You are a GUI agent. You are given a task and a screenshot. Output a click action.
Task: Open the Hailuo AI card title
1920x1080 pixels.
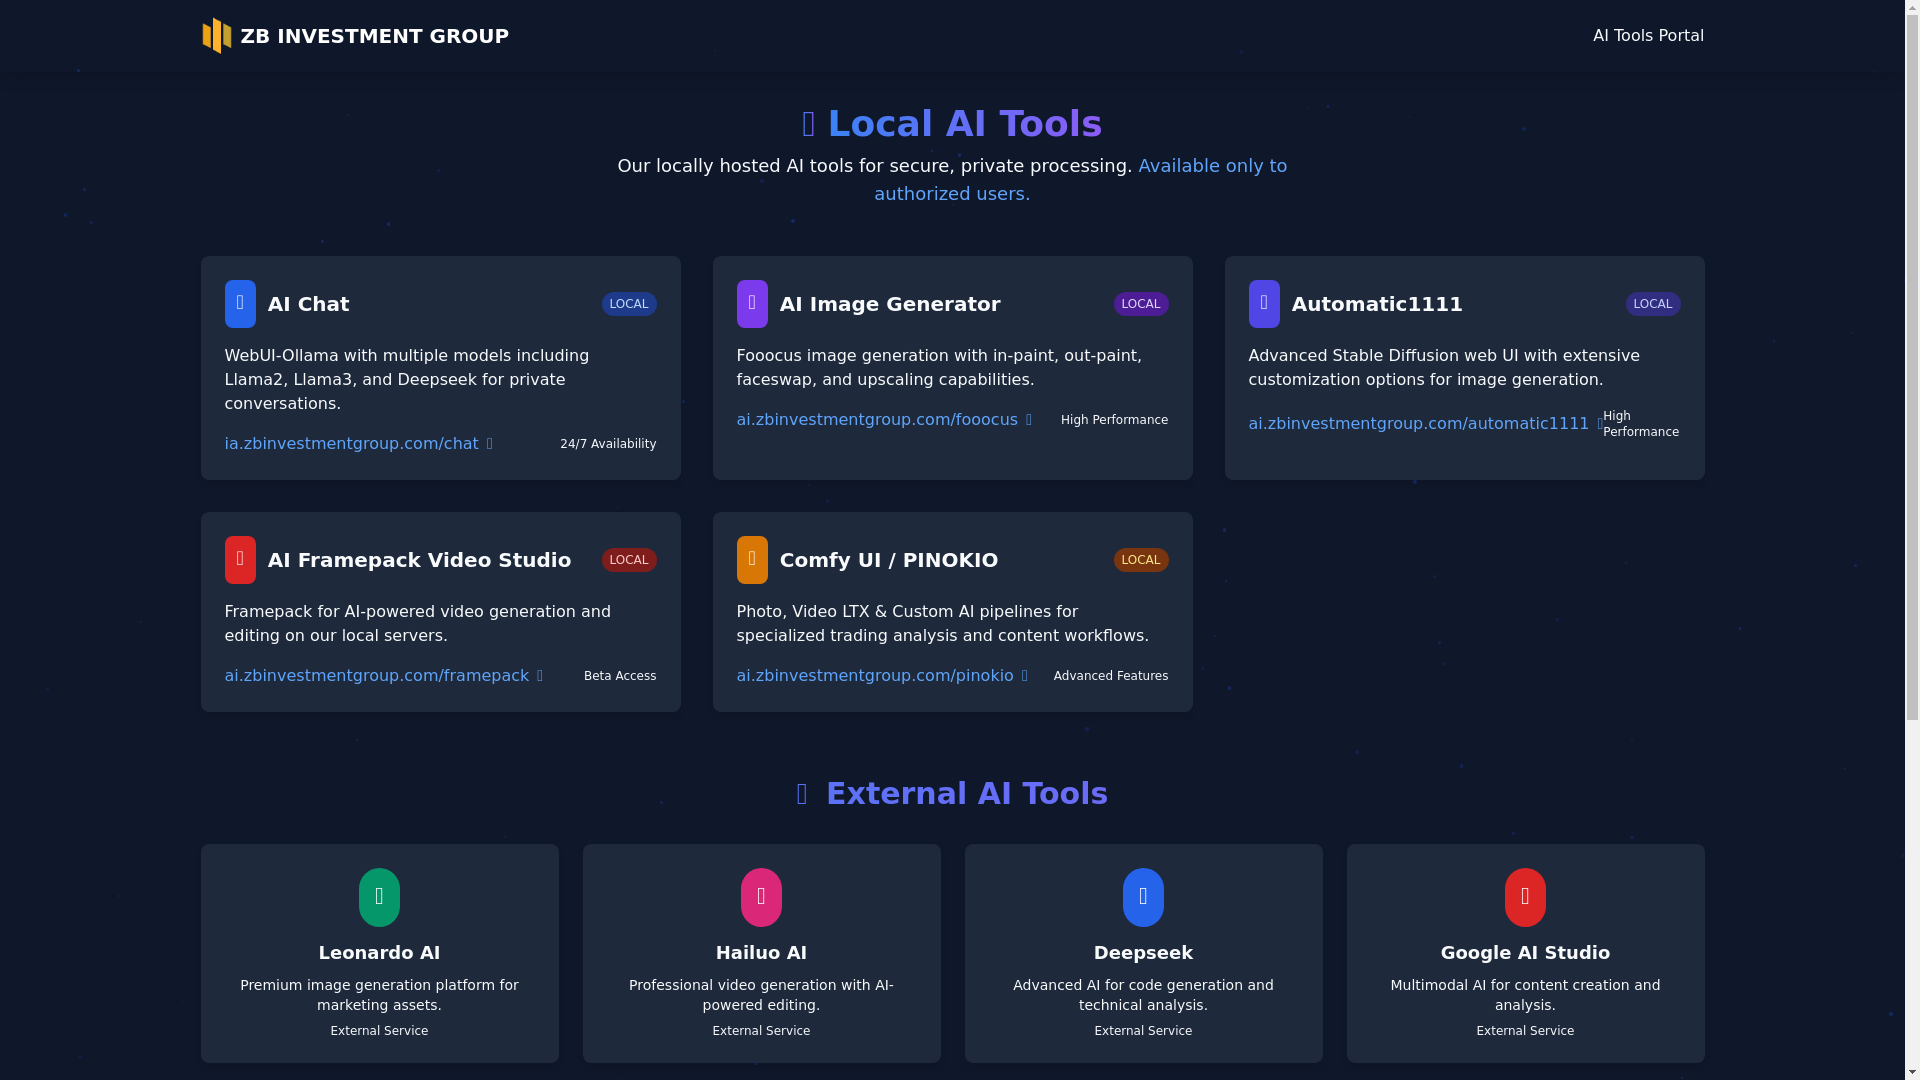tap(761, 953)
